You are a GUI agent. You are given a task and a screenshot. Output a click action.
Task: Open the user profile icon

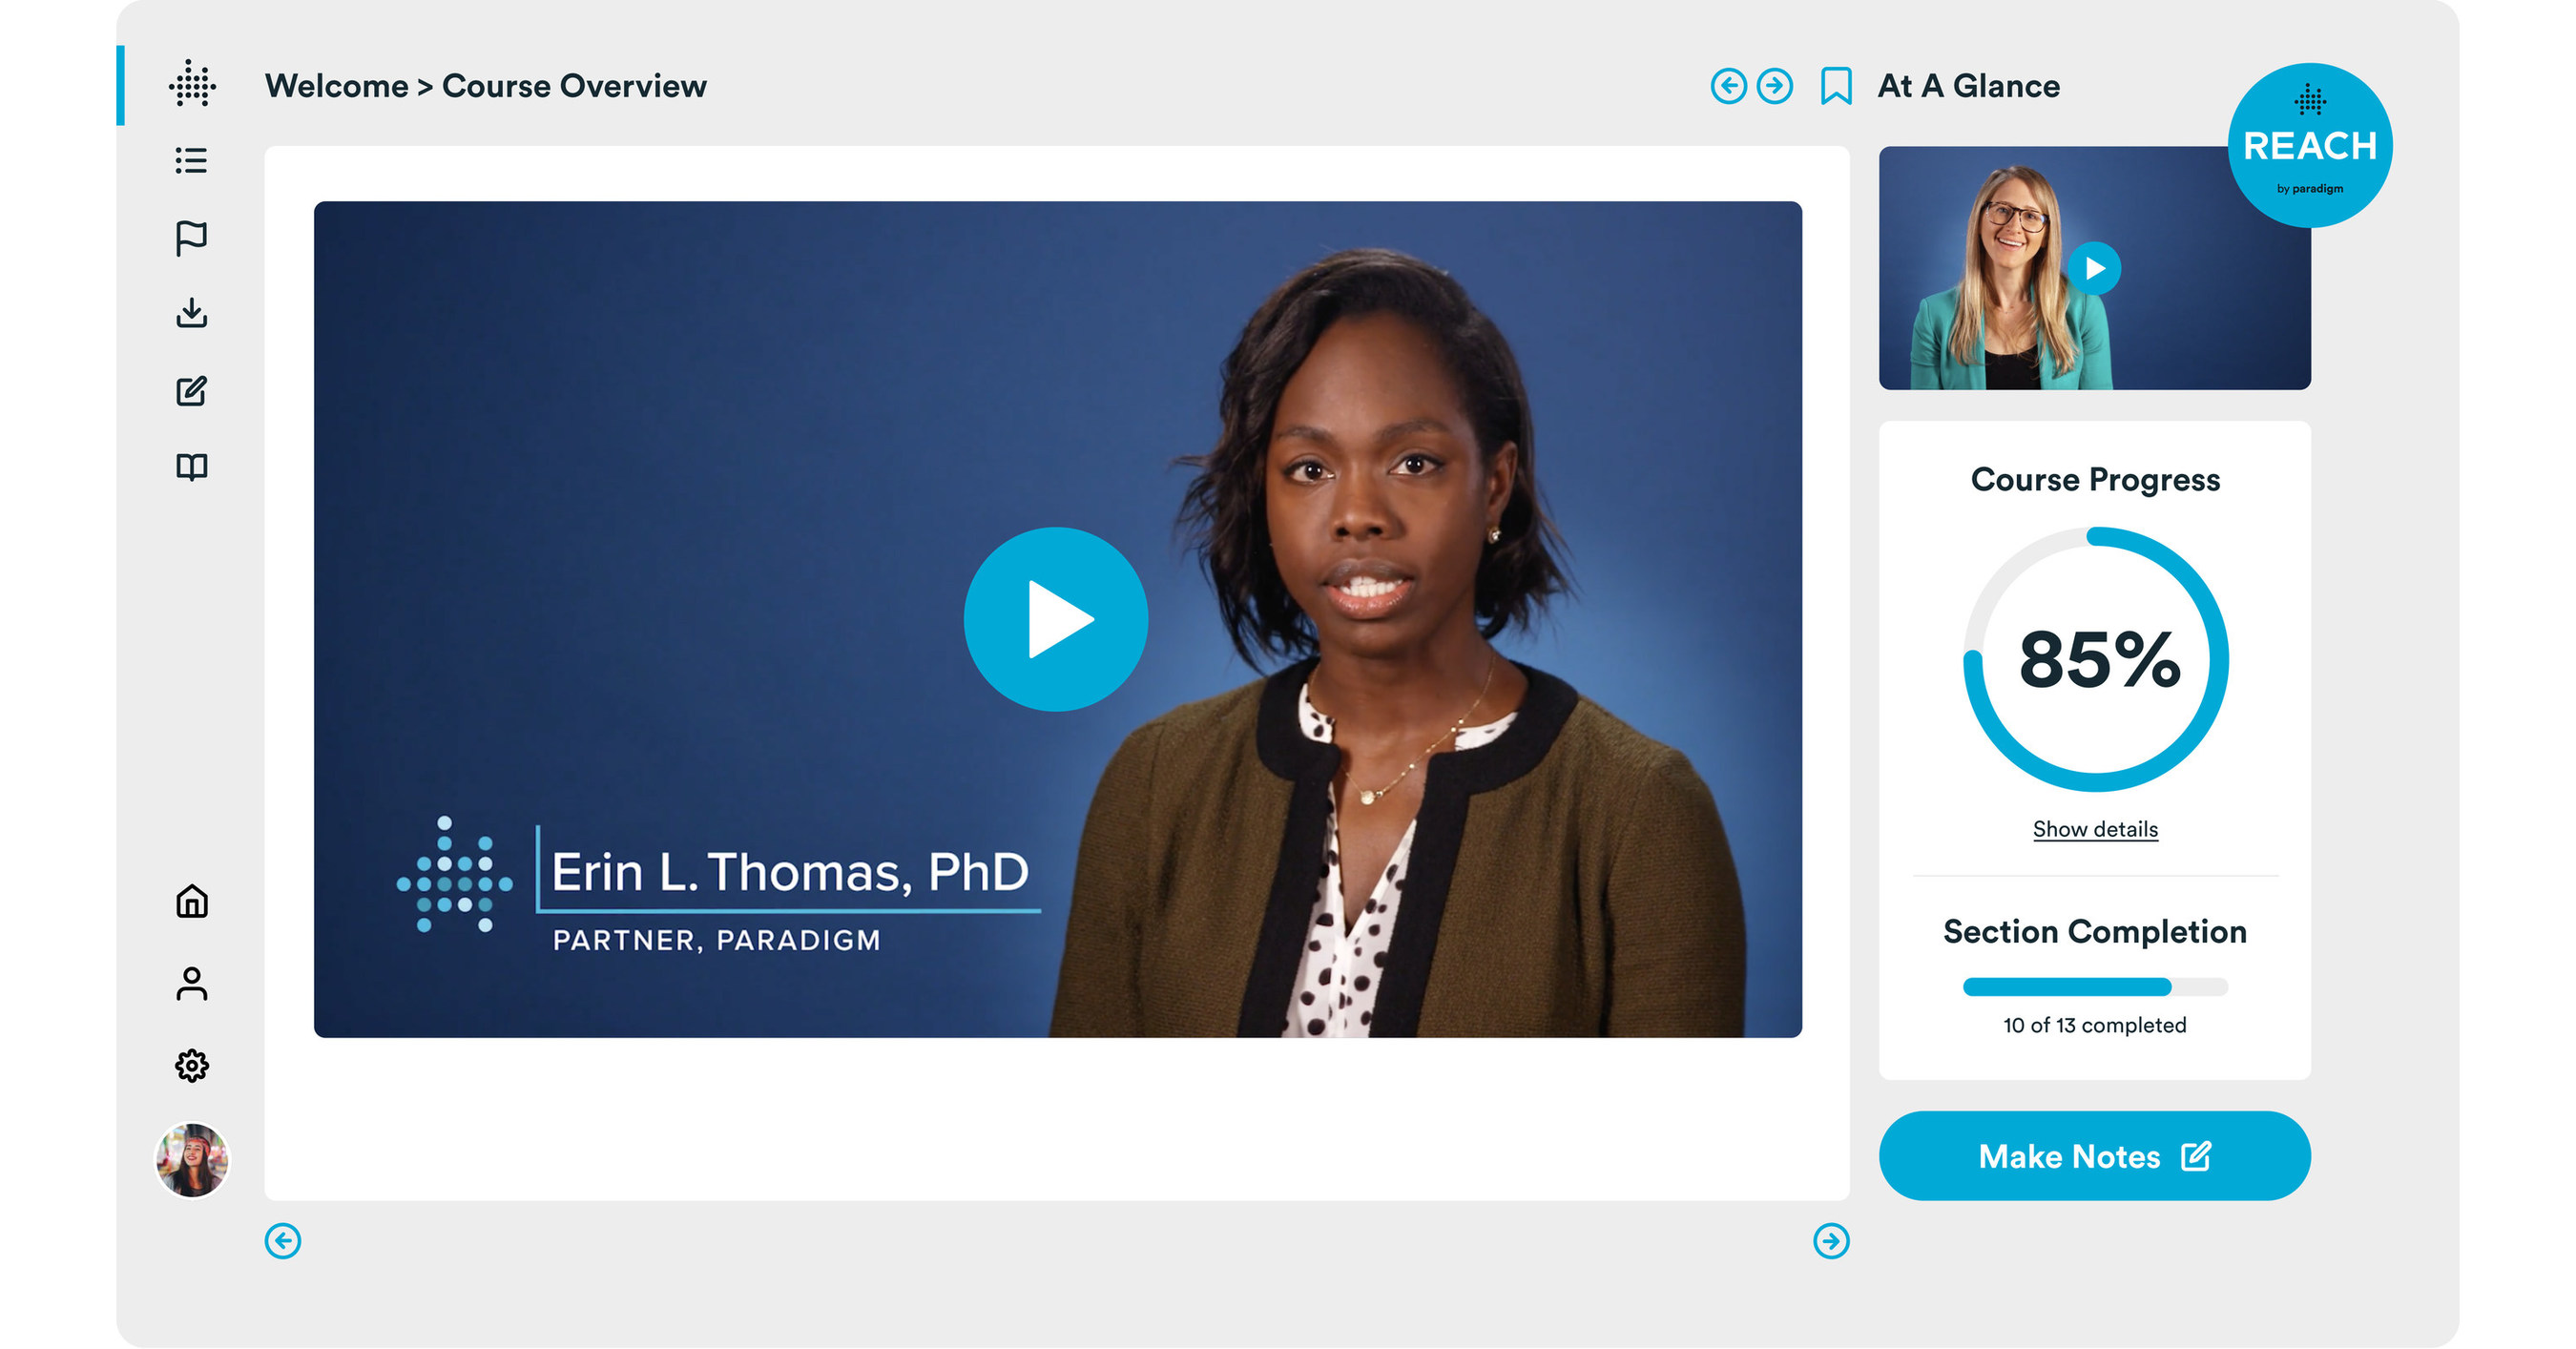click(191, 984)
